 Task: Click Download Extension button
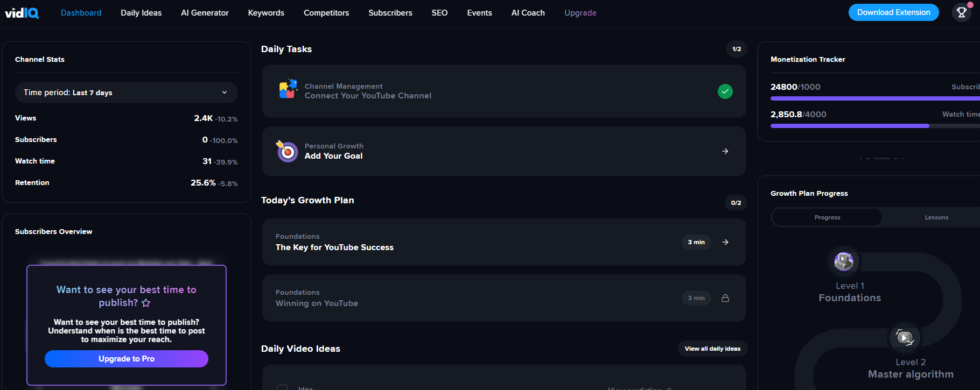click(x=893, y=12)
